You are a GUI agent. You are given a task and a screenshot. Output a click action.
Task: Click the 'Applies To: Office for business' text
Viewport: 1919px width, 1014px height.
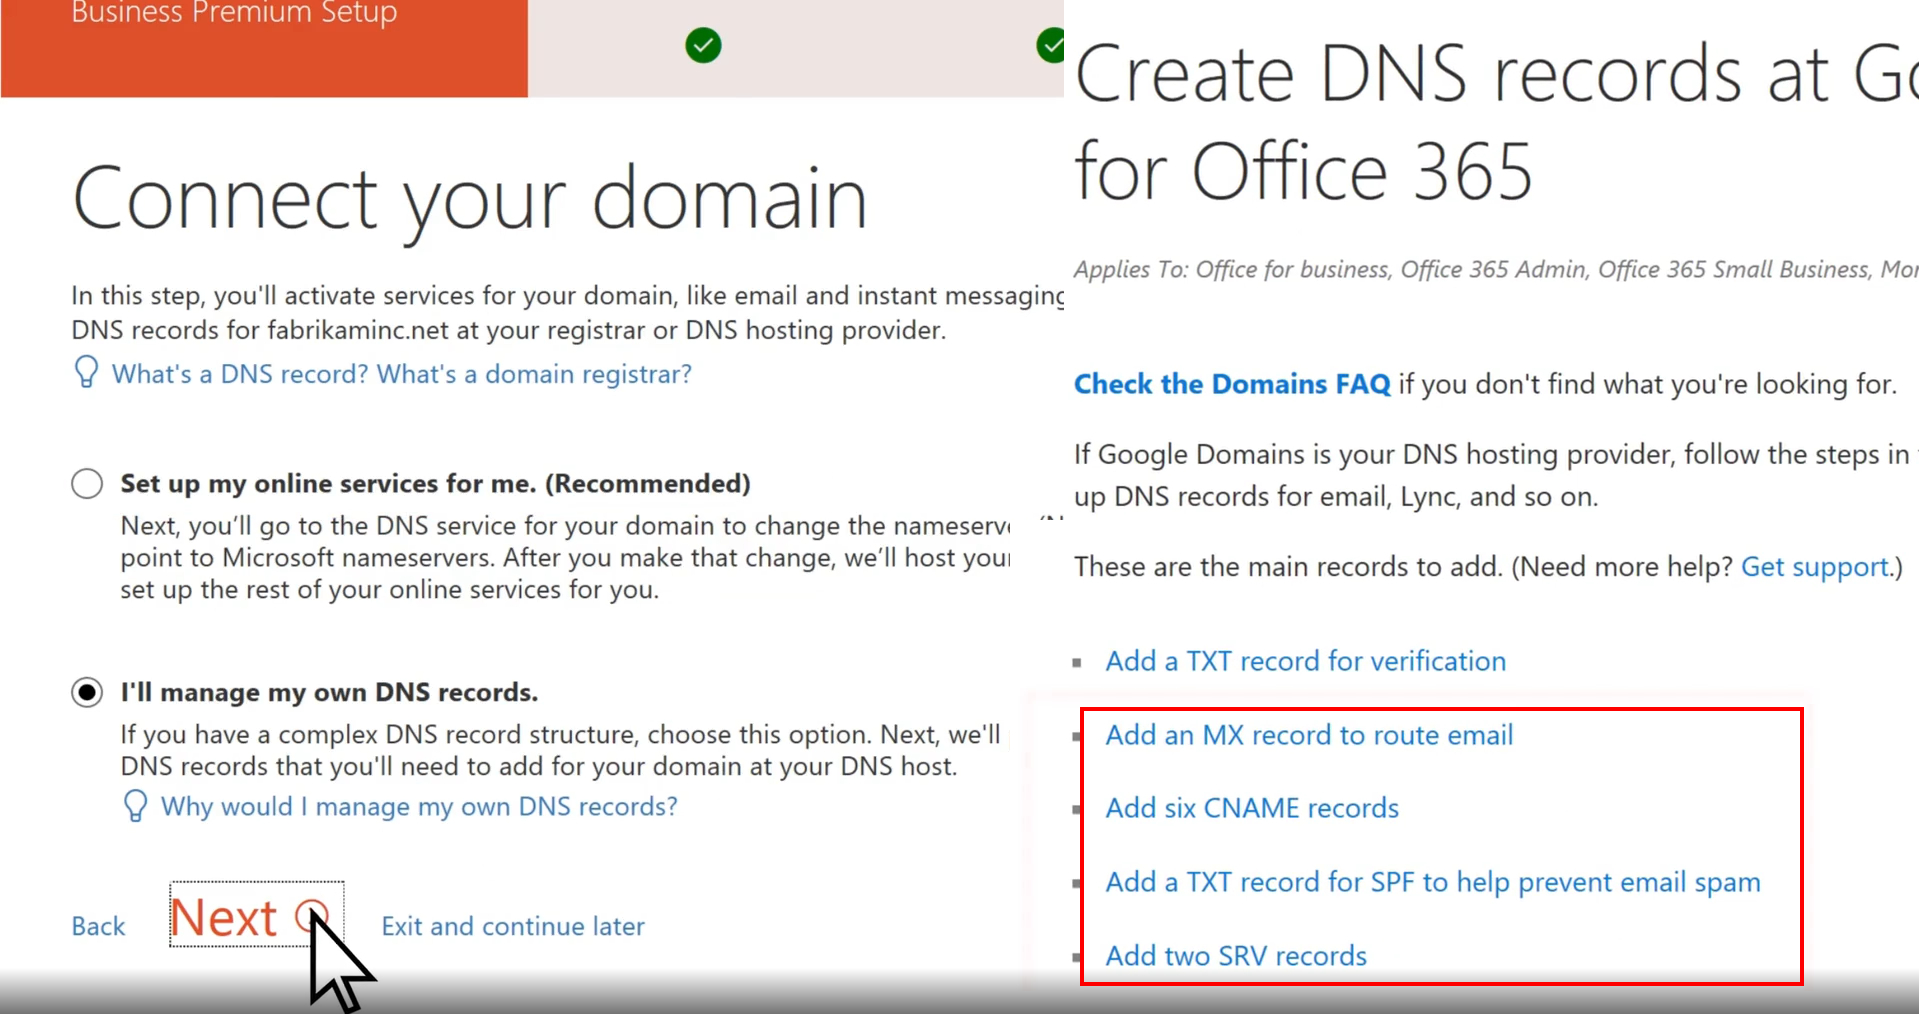(x=1495, y=269)
